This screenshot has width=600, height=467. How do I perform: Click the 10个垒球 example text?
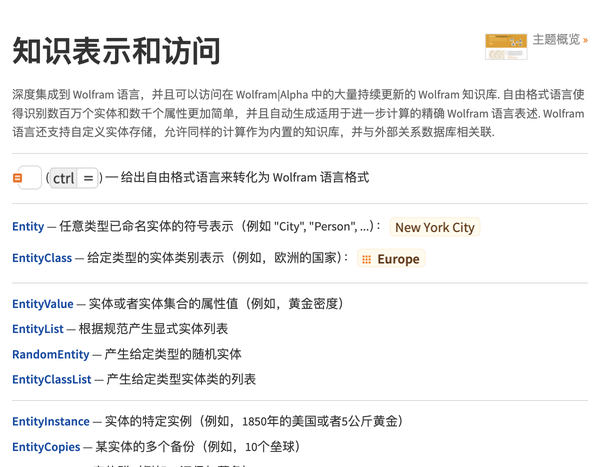click(x=270, y=447)
